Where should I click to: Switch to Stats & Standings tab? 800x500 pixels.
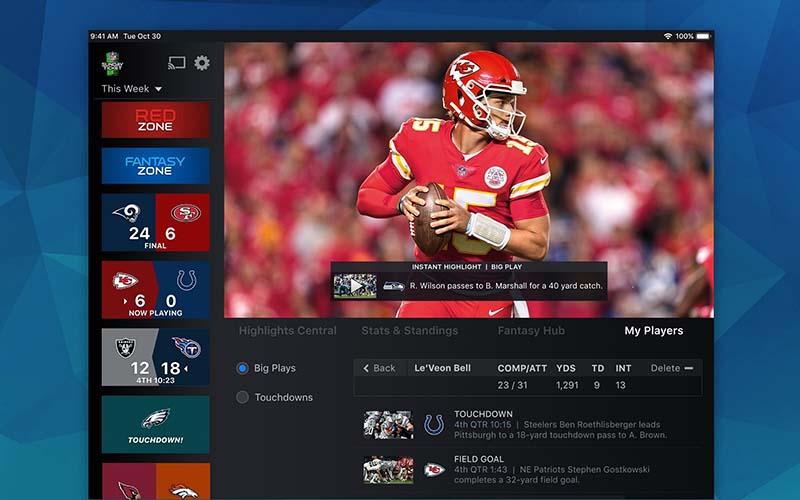pyautogui.click(x=410, y=331)
